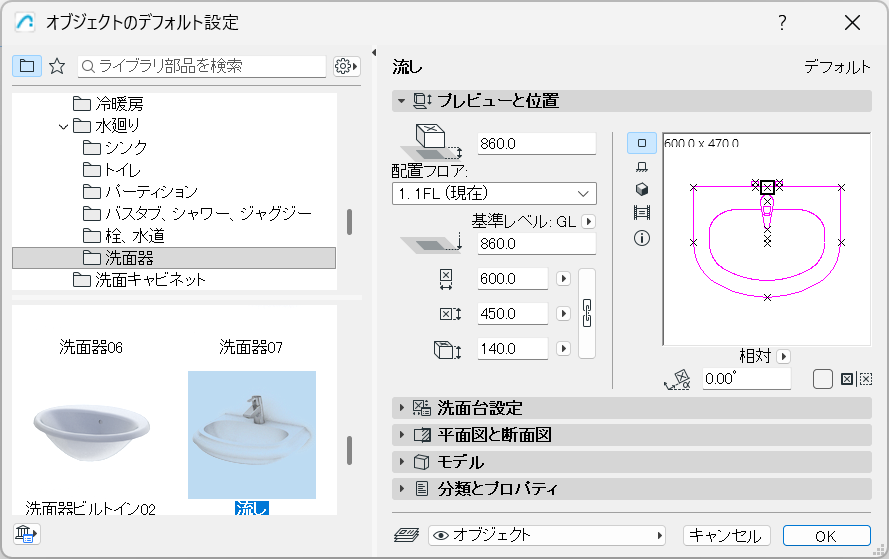Edit the width field 600.0

click(513, 279)
